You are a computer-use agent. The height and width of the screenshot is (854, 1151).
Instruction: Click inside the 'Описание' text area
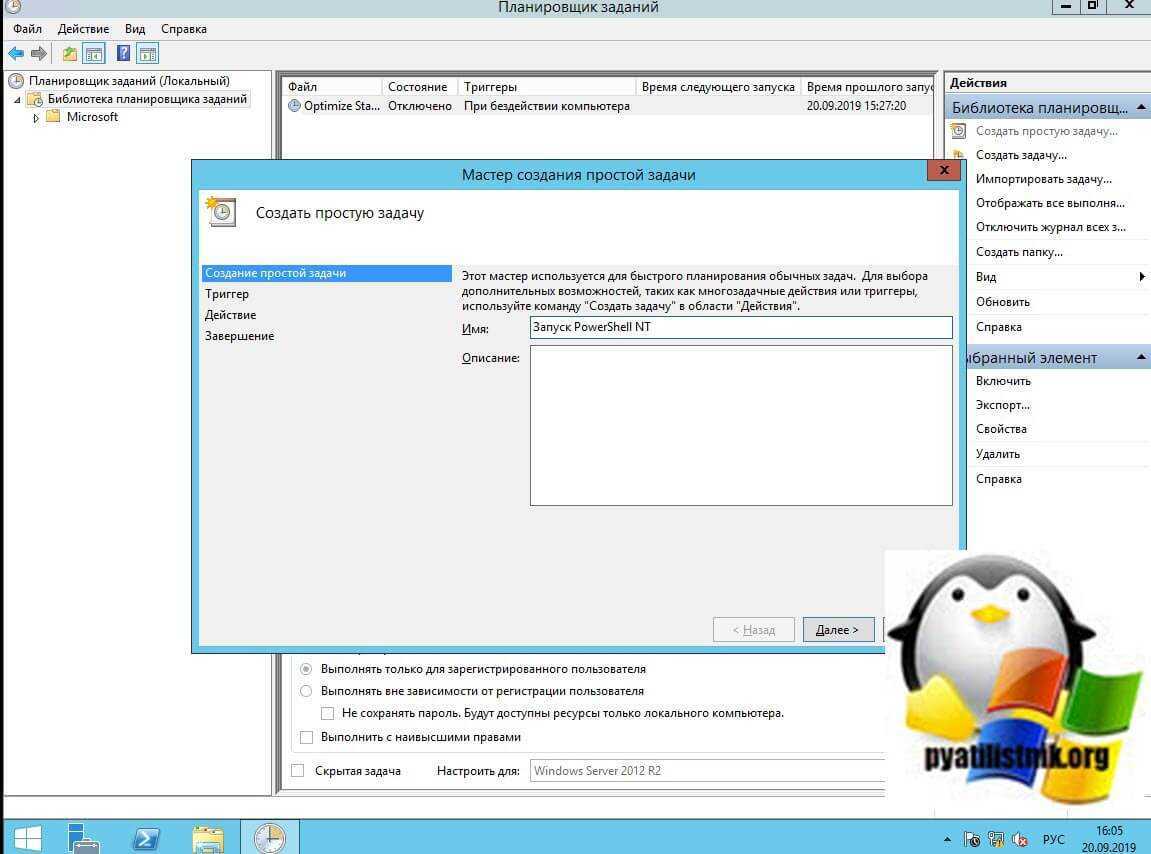[740, 425]
